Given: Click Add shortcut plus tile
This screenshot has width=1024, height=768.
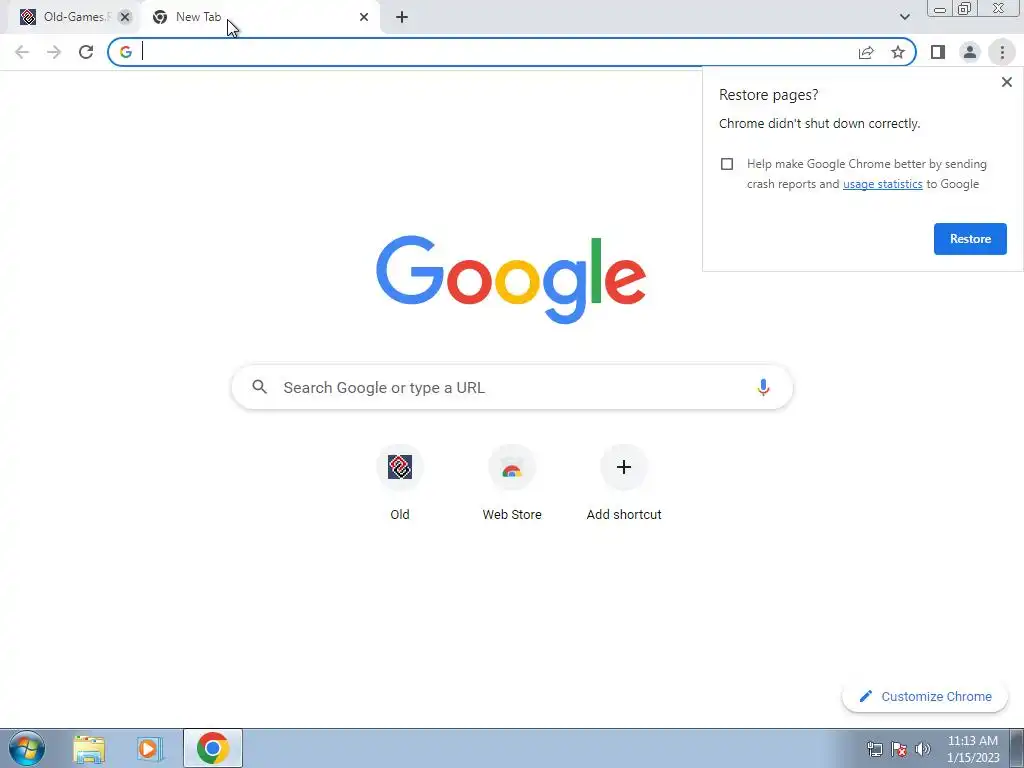Looking at the screenshot, I should (x=624, y=483).
